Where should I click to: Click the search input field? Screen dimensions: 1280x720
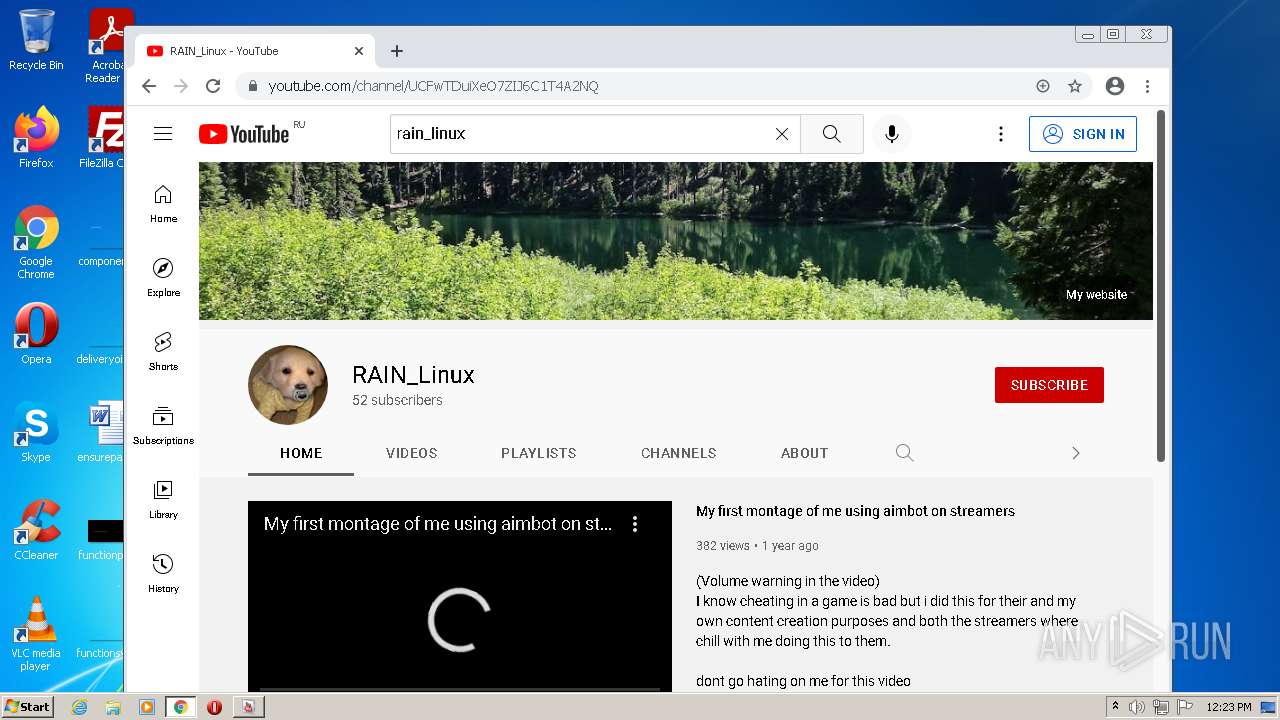click(x=581, y=134)
